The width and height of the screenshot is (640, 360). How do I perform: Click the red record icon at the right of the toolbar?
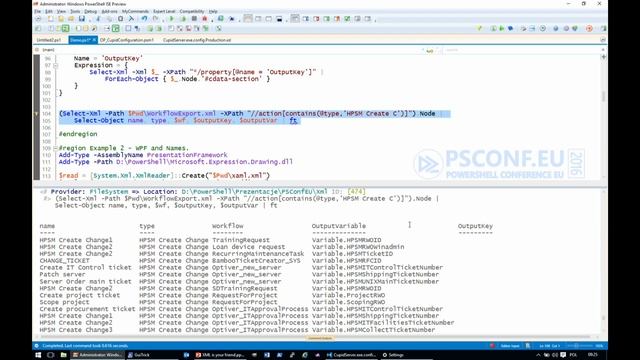pyautogui.click(x=589, y=29)
